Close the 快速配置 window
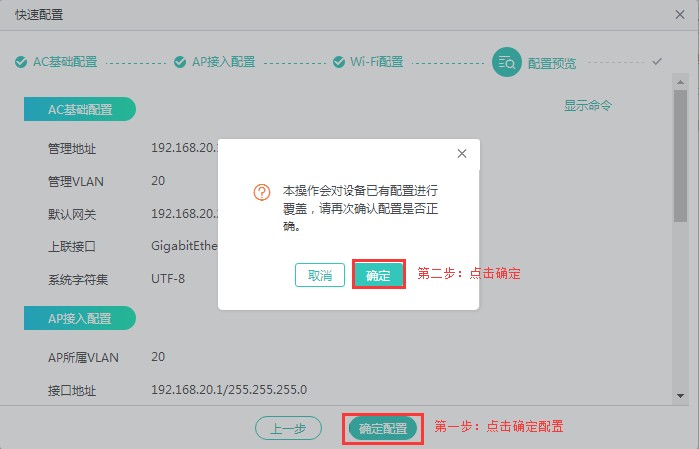This screenshot has width=699, height=449. click(680, 15)
